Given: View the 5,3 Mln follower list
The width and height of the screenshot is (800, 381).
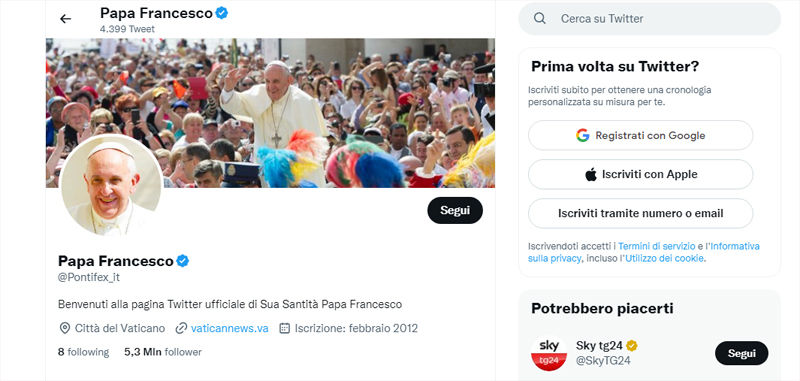Looking at the screenshot, I should [x=163, y=352].
